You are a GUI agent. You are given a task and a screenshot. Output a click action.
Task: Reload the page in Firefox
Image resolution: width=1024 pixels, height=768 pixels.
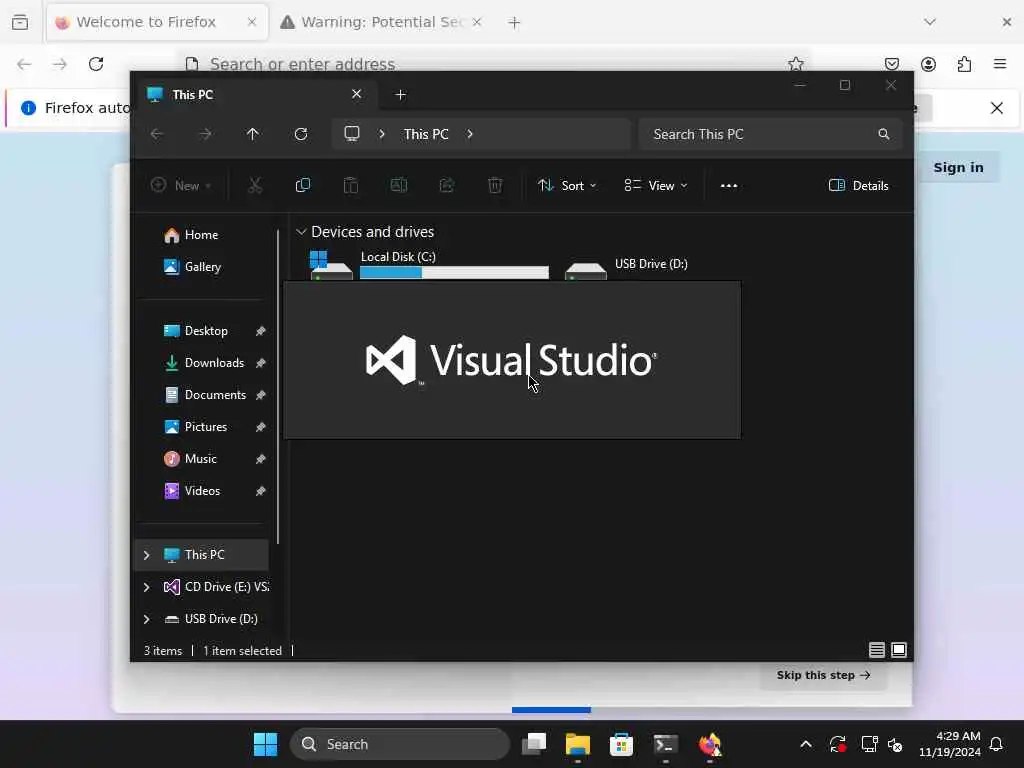tap(96, 64)
